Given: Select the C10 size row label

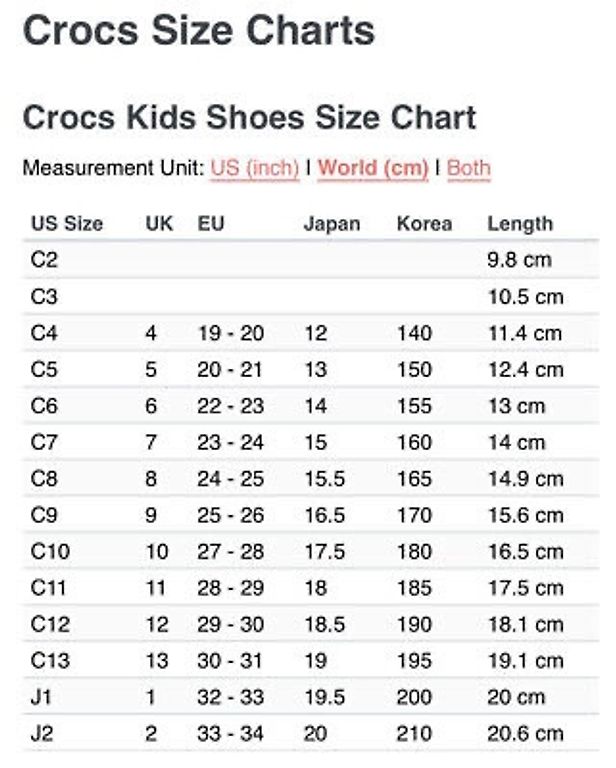Looking at the screenshot, I should pyautogui.click(x=50, y=552).
